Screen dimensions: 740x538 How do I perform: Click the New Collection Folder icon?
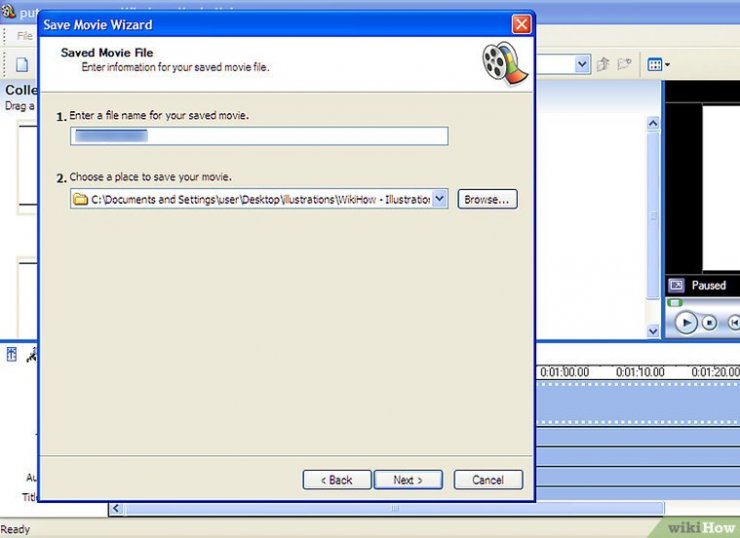(x=625, y=65)
